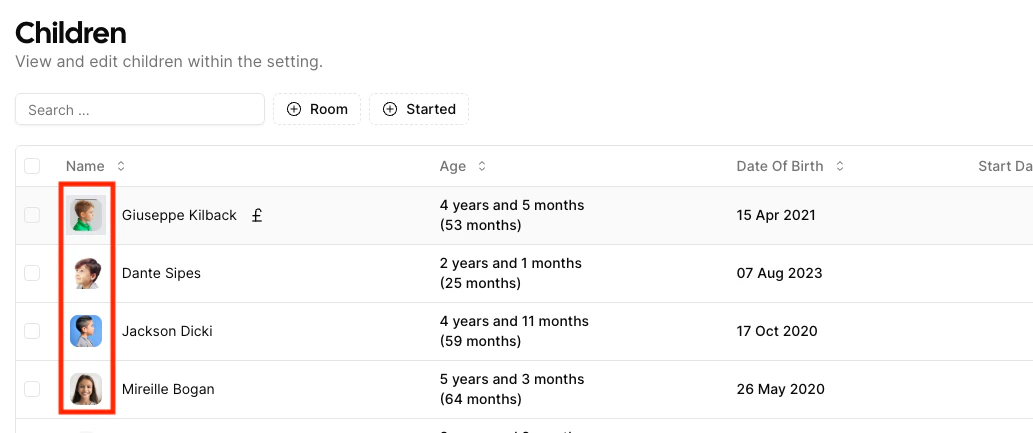Check the box for Jackson Dicki's row

coord(32,331)
